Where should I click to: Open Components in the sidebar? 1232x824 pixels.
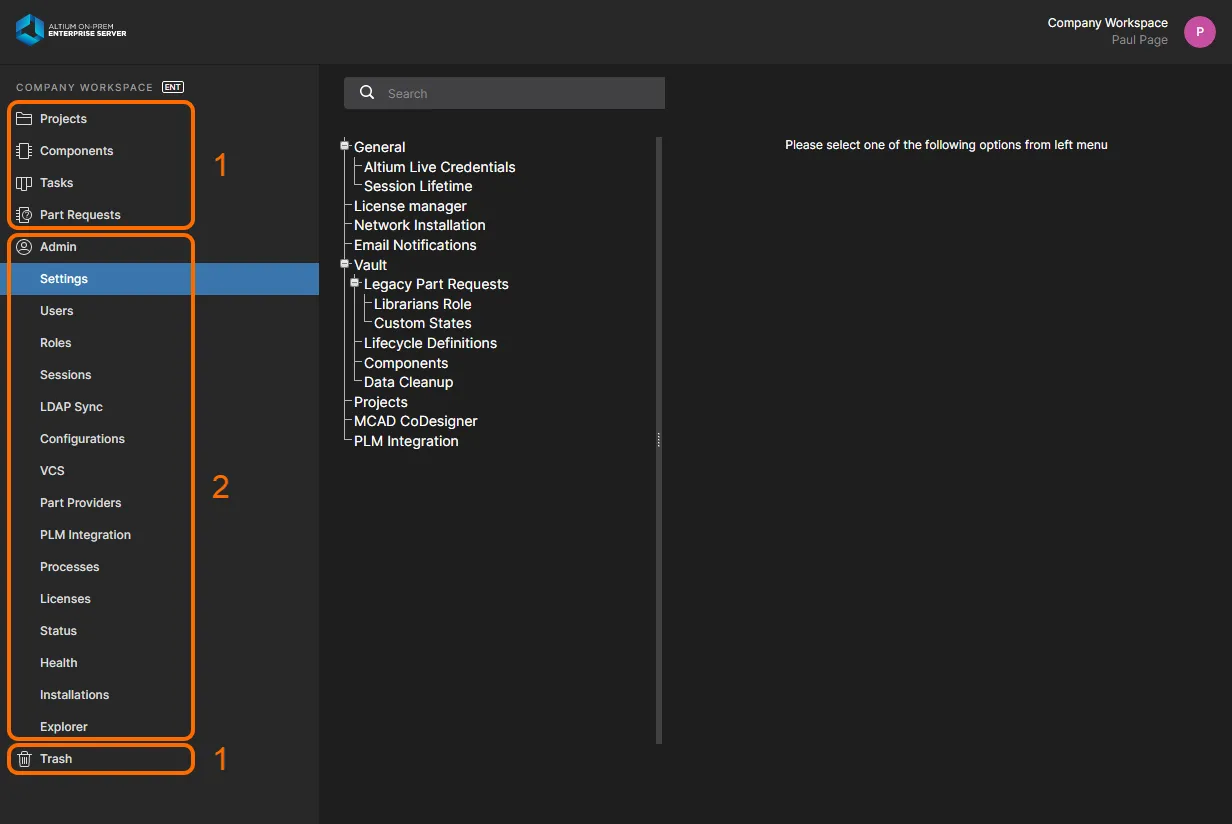click(77, 151)
